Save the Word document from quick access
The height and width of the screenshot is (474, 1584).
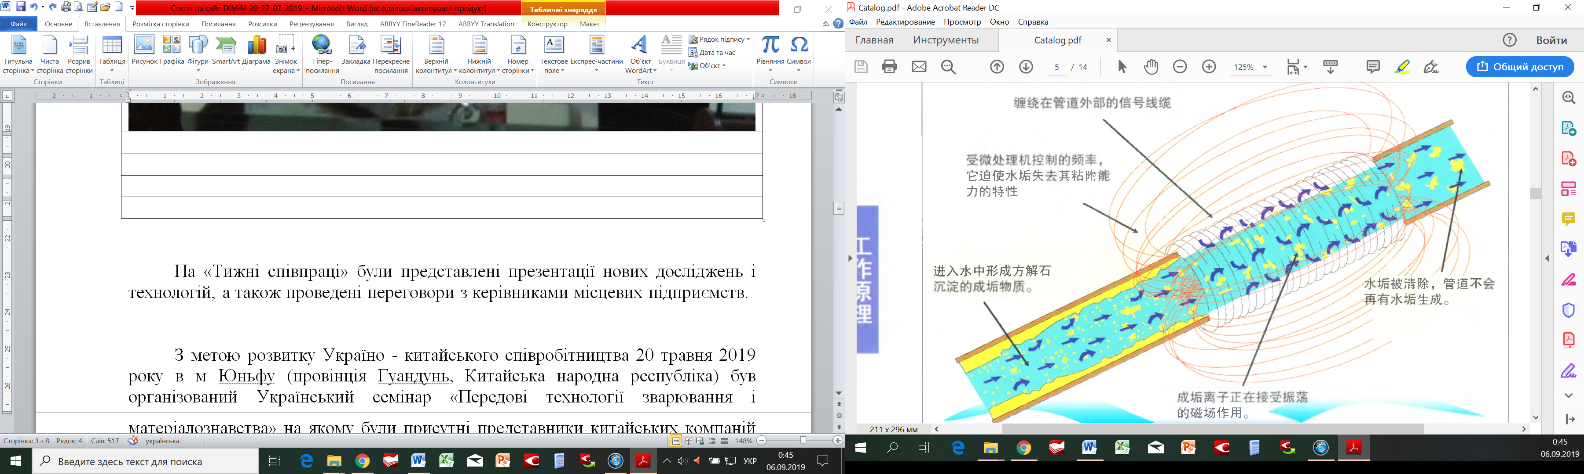[21, 6]
